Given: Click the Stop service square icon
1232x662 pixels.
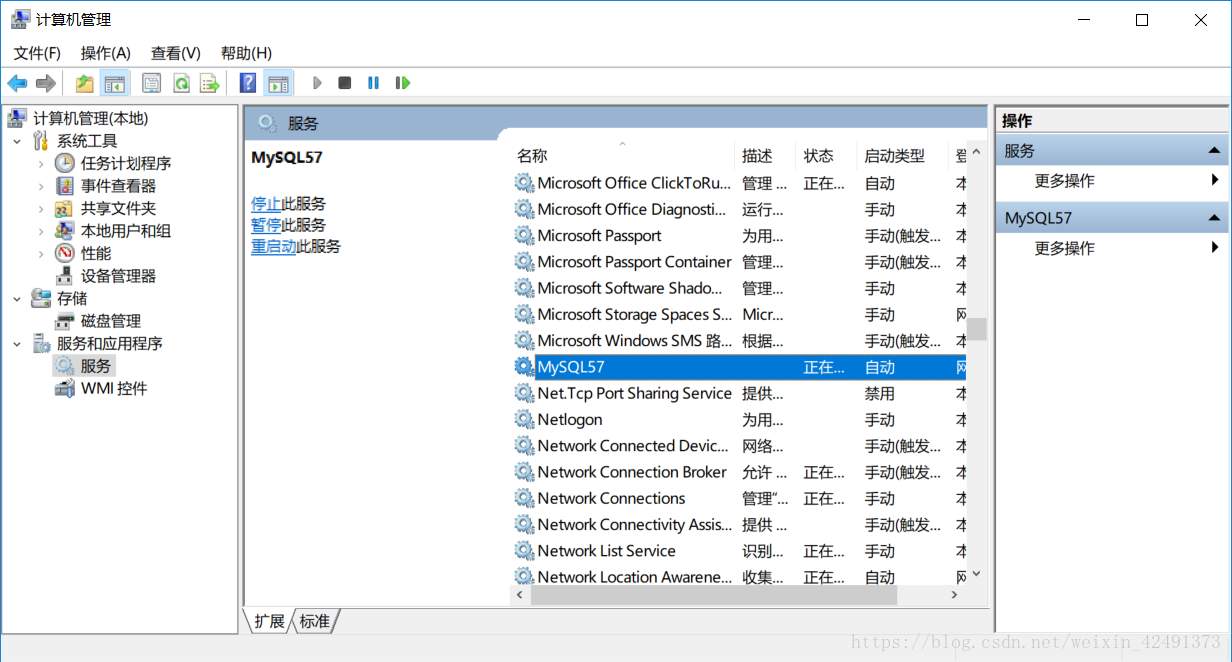Looking at the screenshot, I should [344, 83].
